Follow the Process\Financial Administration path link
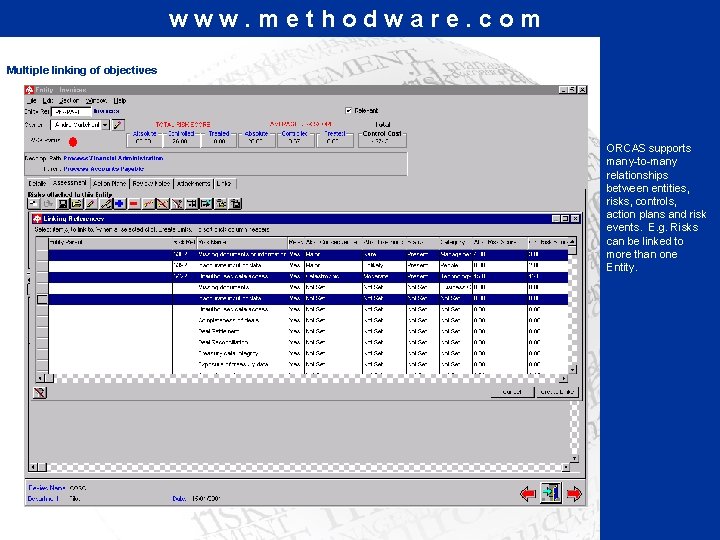The width and height of the screenshot is (720, 540). (x=113, y=158)
